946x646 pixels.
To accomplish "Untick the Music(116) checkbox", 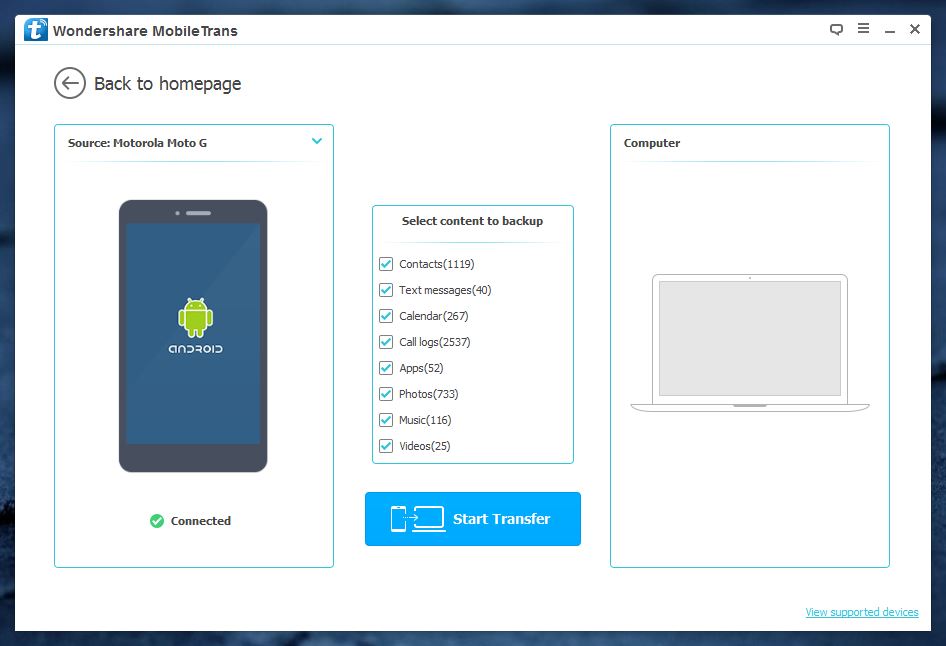I will coord(386,420).
